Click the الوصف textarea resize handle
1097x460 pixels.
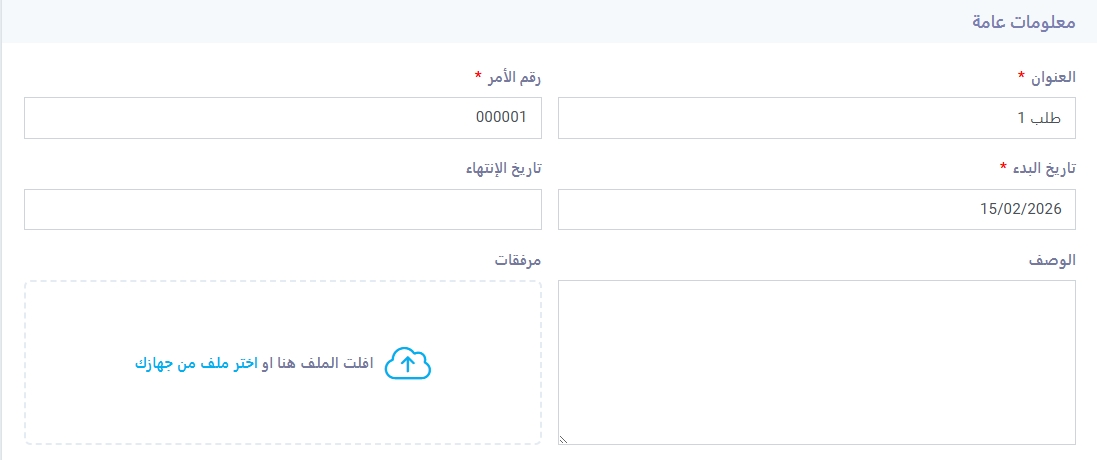point(563,438)
